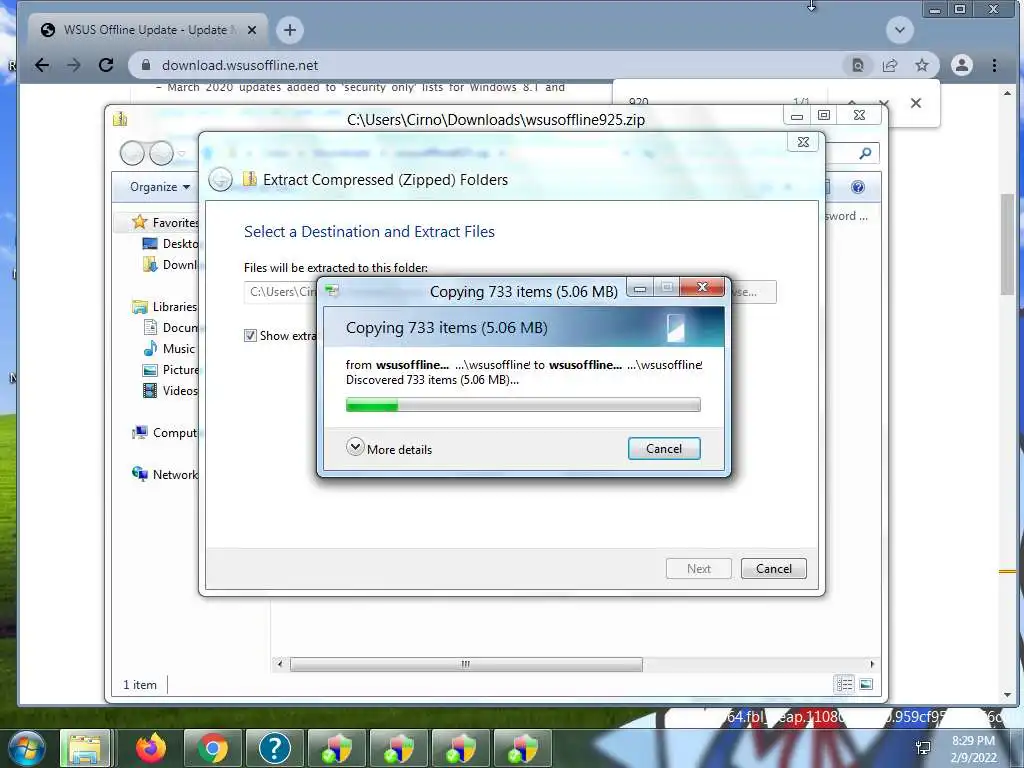The height and width of the screenshot is (768, 1024).
Task: Close the Chrome find bar
Action: tap(916, 103)
